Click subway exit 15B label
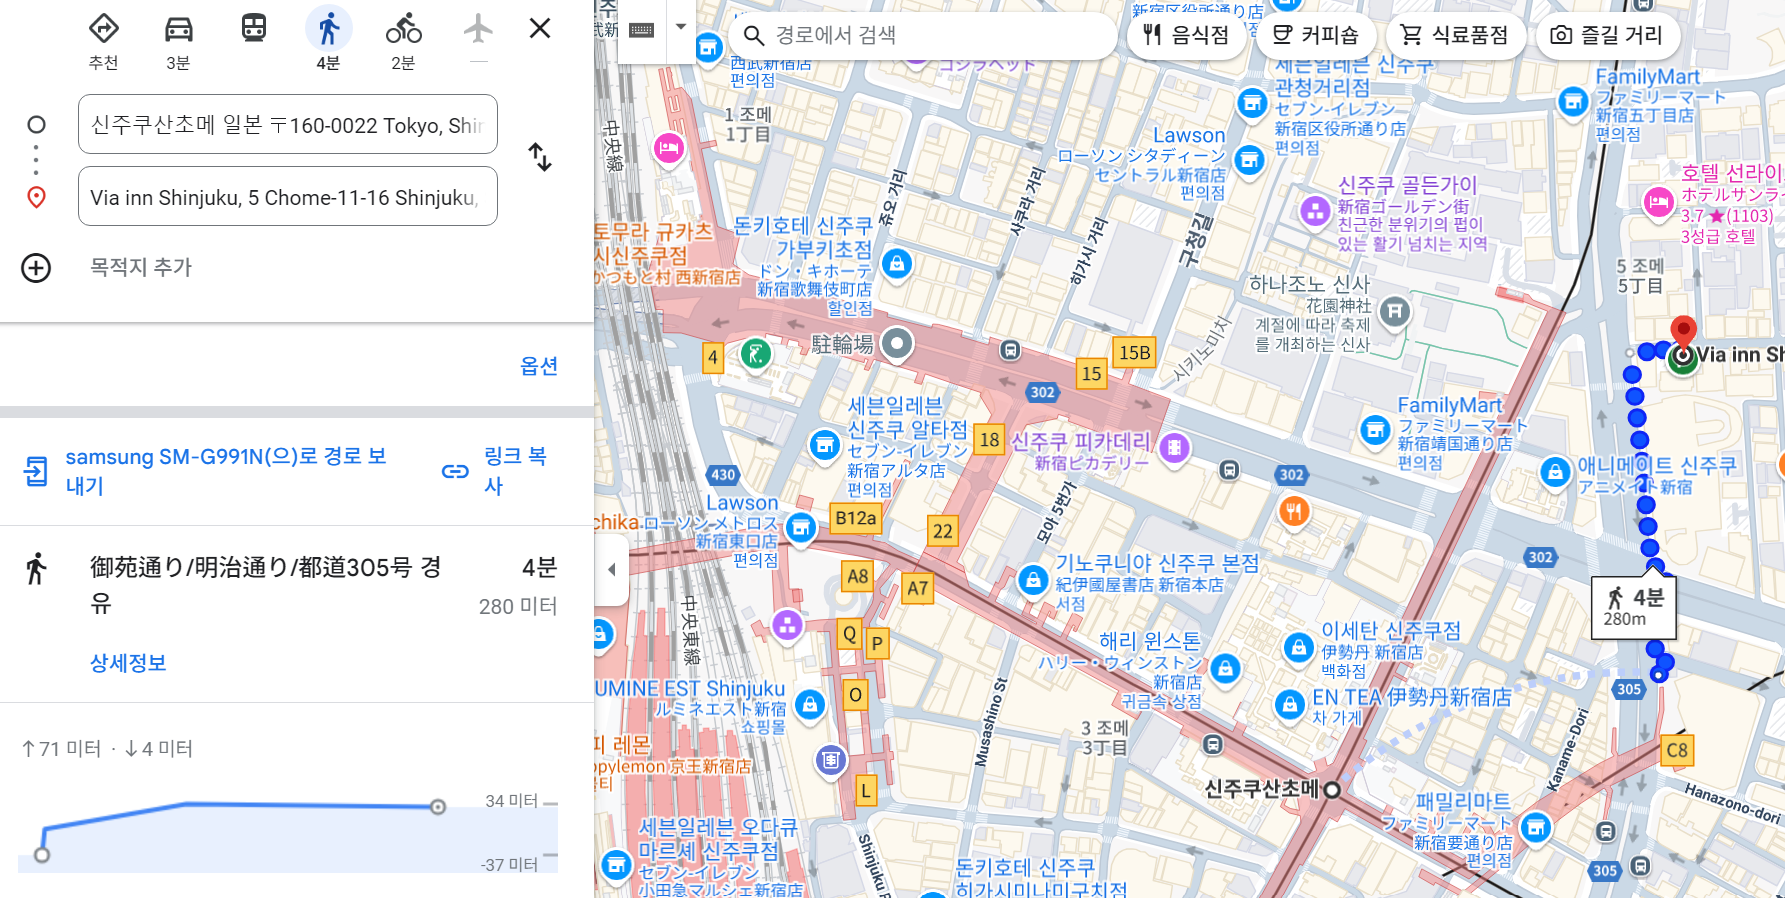This screenshot has width=1785, height=898. 1135,352
